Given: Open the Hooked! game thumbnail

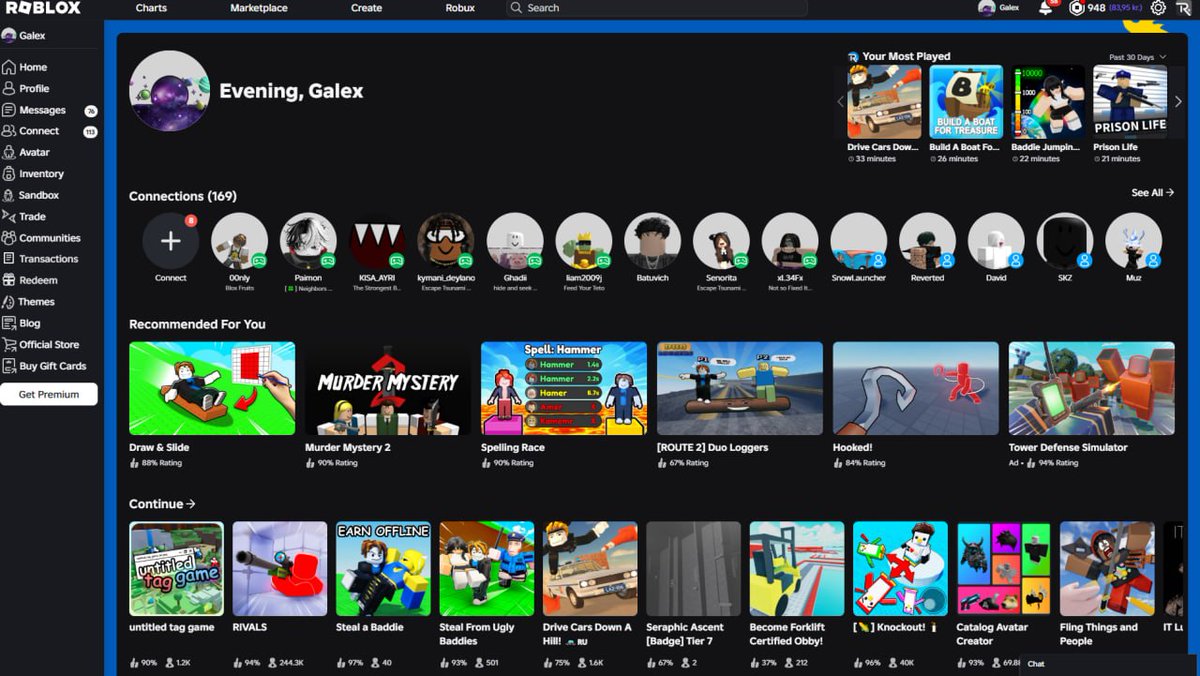Looking at the screenshot, I should [916, 388].
